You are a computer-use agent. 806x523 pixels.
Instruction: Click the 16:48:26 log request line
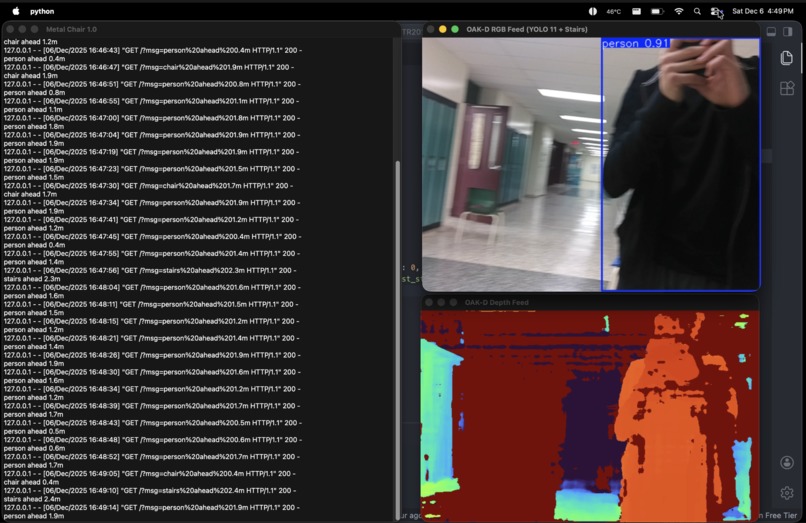click(x=153, y=355)
